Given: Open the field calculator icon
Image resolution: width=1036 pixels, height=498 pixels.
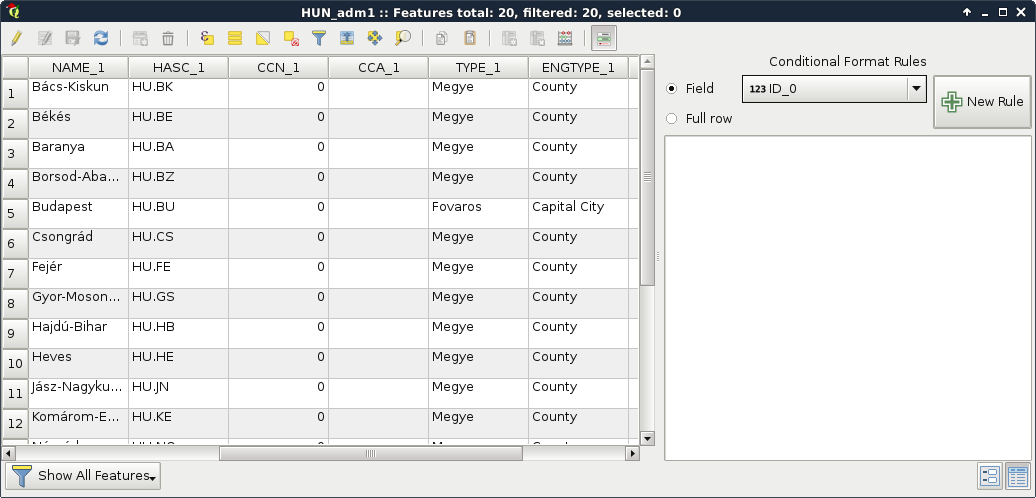Looking at the screenshot, I should [x=565, y=39].
